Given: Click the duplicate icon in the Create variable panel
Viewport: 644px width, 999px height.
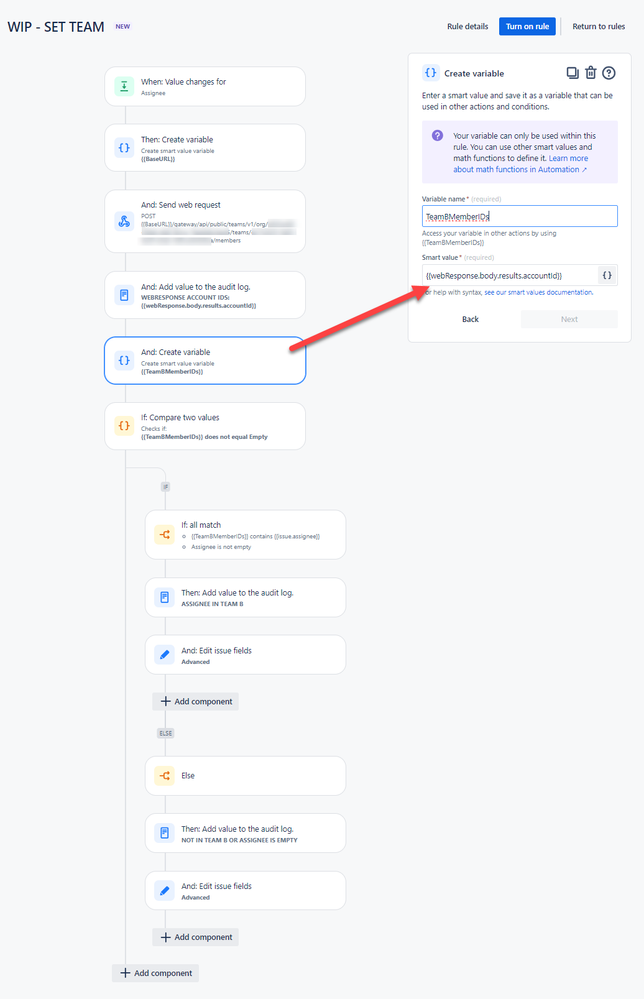Looking at the screenshot, I should tap(572, 73).
